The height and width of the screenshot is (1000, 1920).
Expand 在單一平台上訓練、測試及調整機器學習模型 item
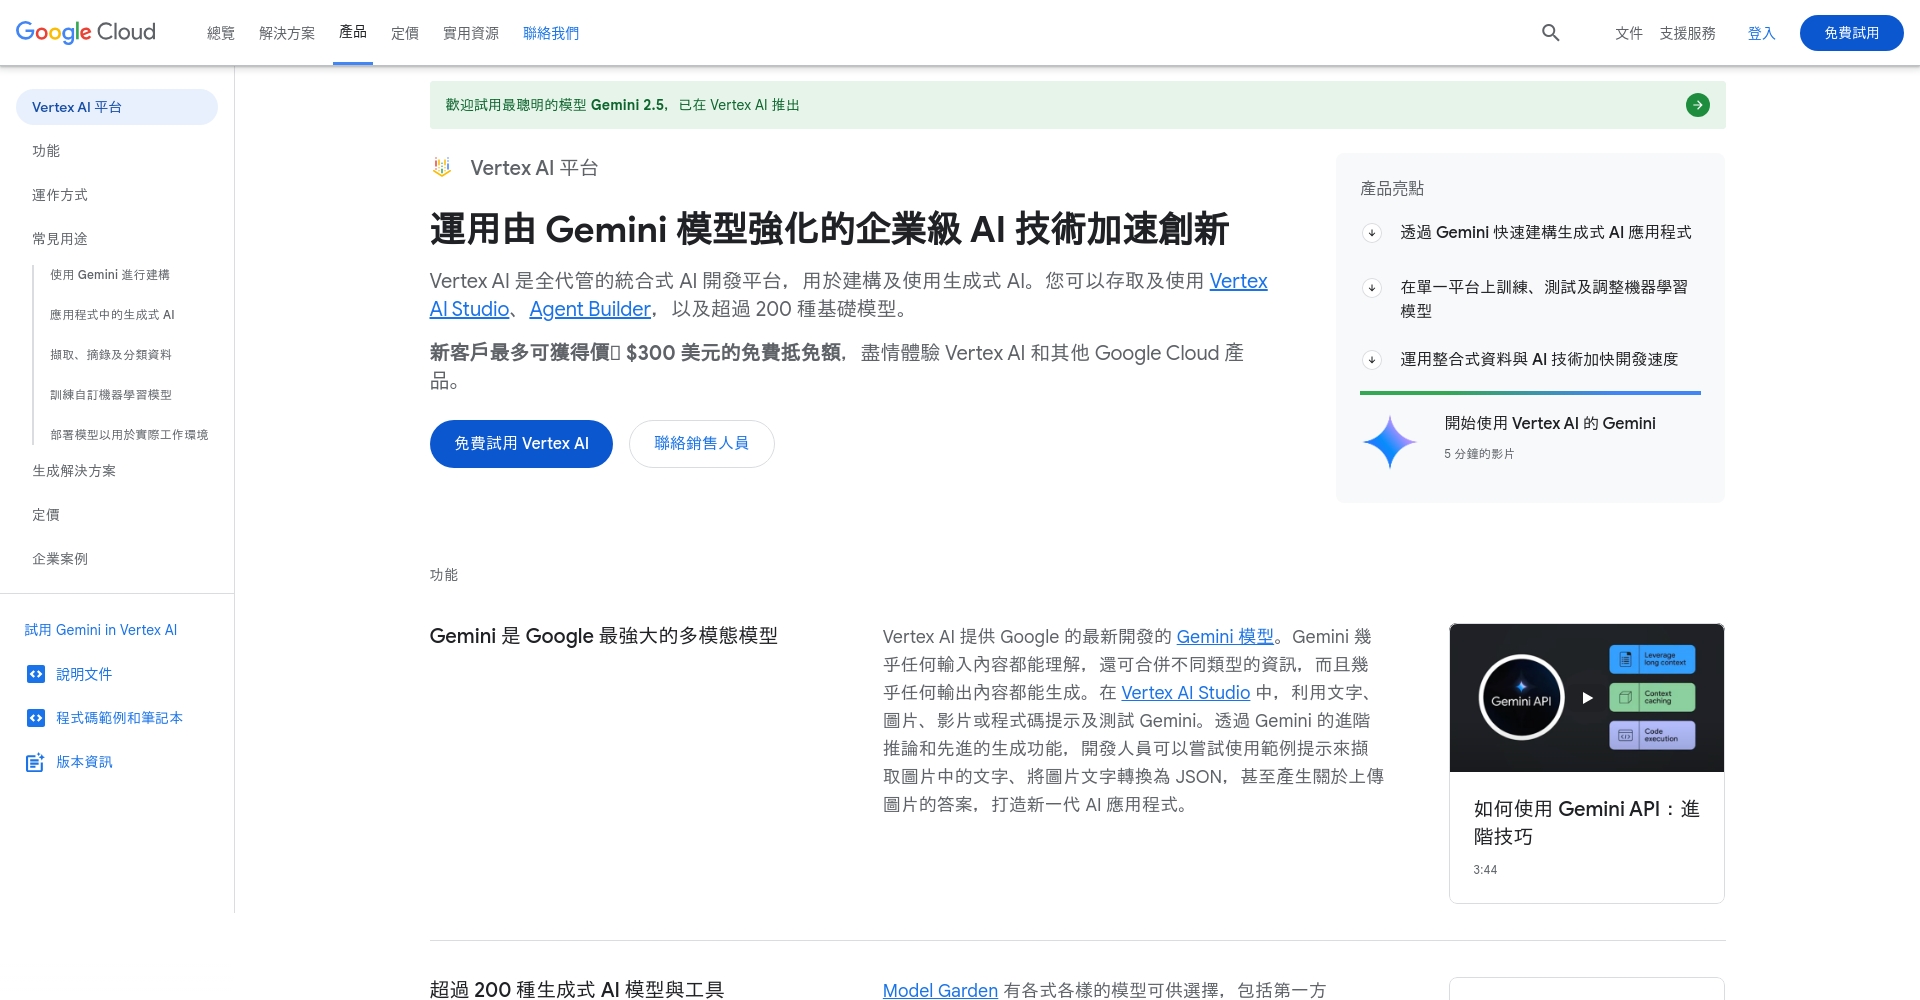(1372, 288)
